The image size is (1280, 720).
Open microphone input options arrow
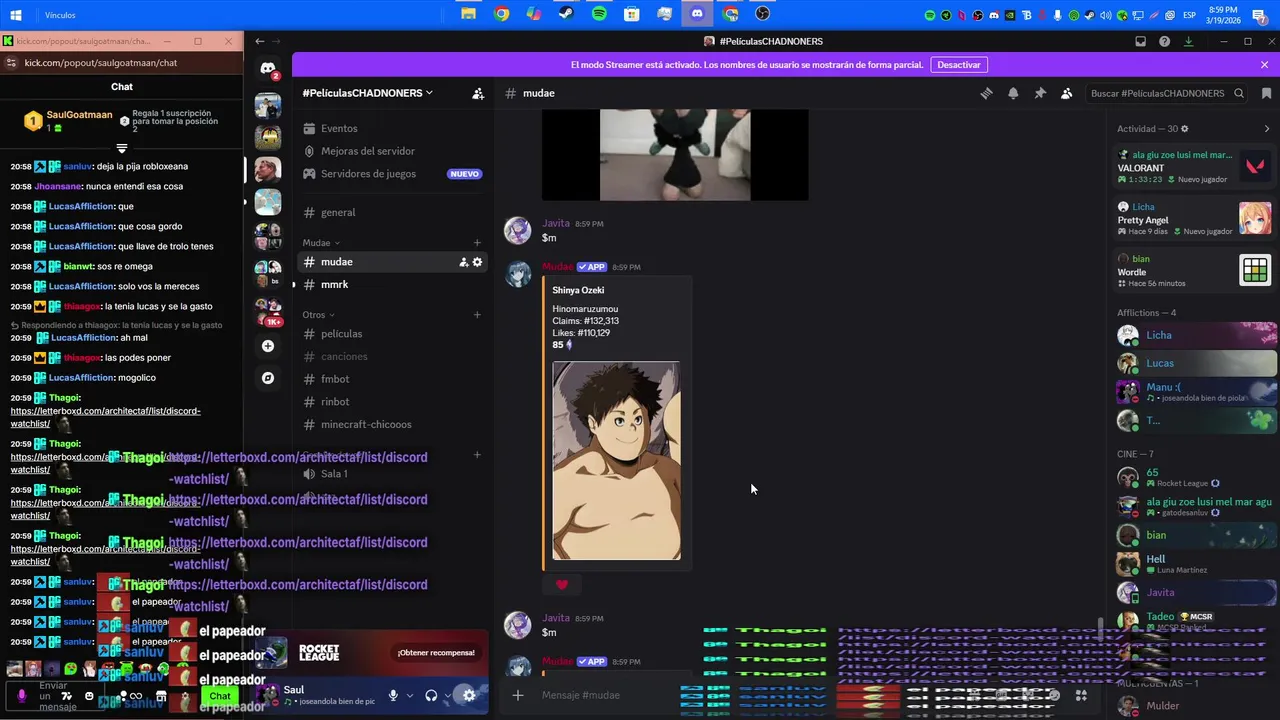pos(410,695)
